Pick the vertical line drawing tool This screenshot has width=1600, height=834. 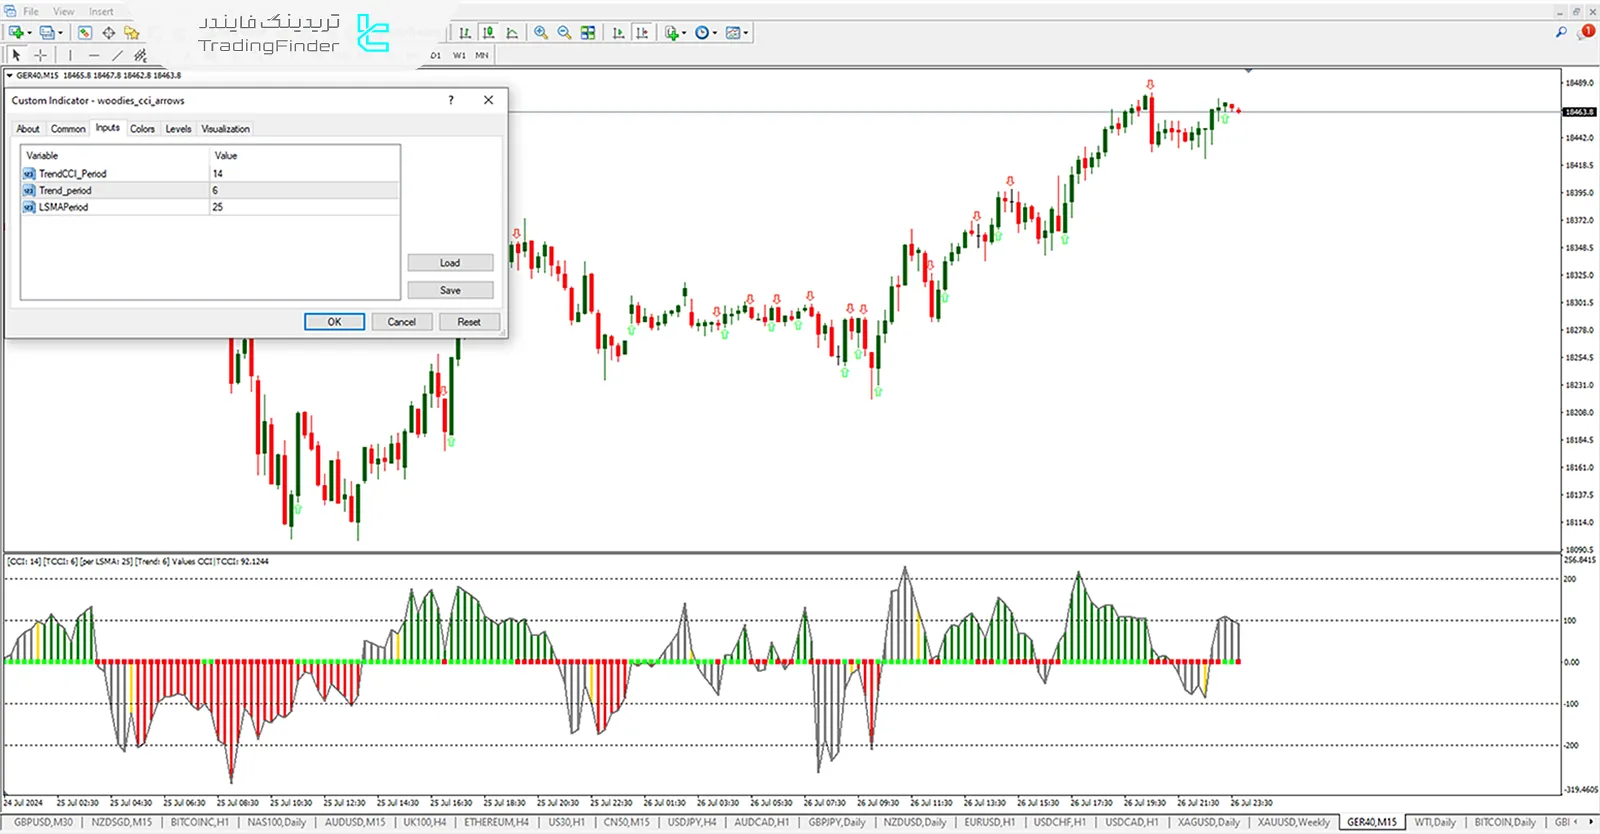[70, 56]
